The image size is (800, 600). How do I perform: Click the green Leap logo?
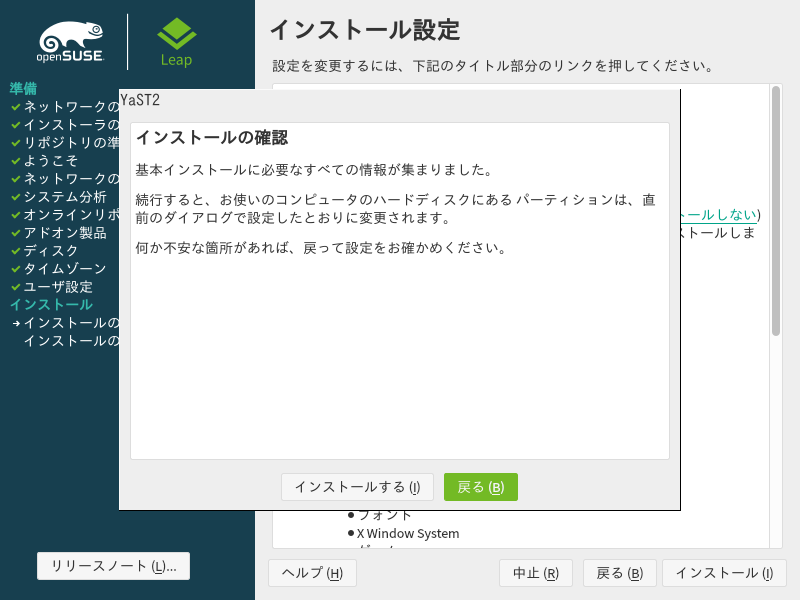177,43
